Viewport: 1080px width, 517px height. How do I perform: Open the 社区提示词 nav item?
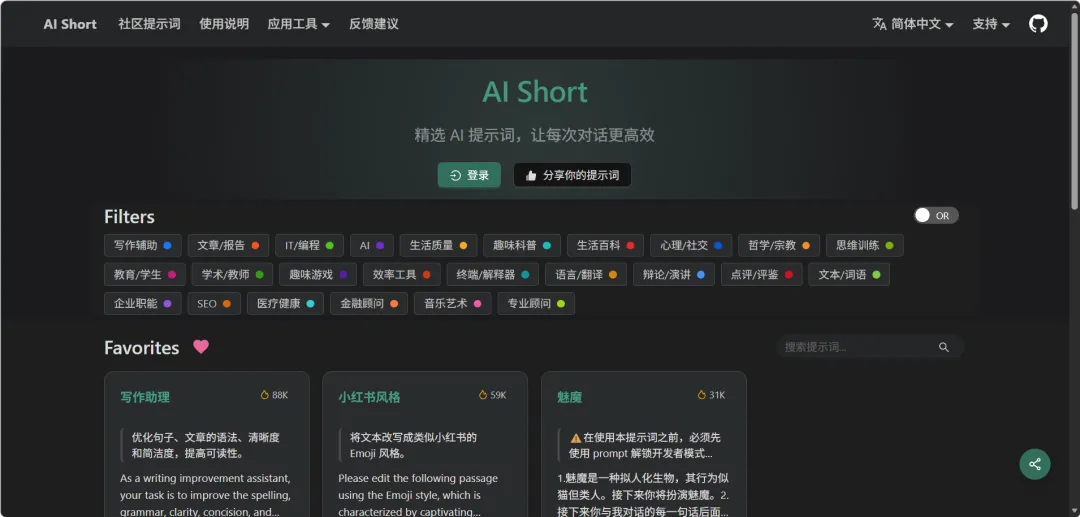coord(149,24)
